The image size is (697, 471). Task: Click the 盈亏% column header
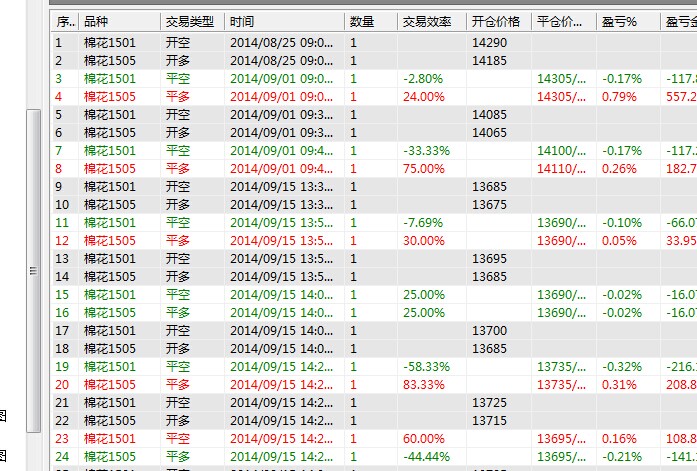pos(628,21)
